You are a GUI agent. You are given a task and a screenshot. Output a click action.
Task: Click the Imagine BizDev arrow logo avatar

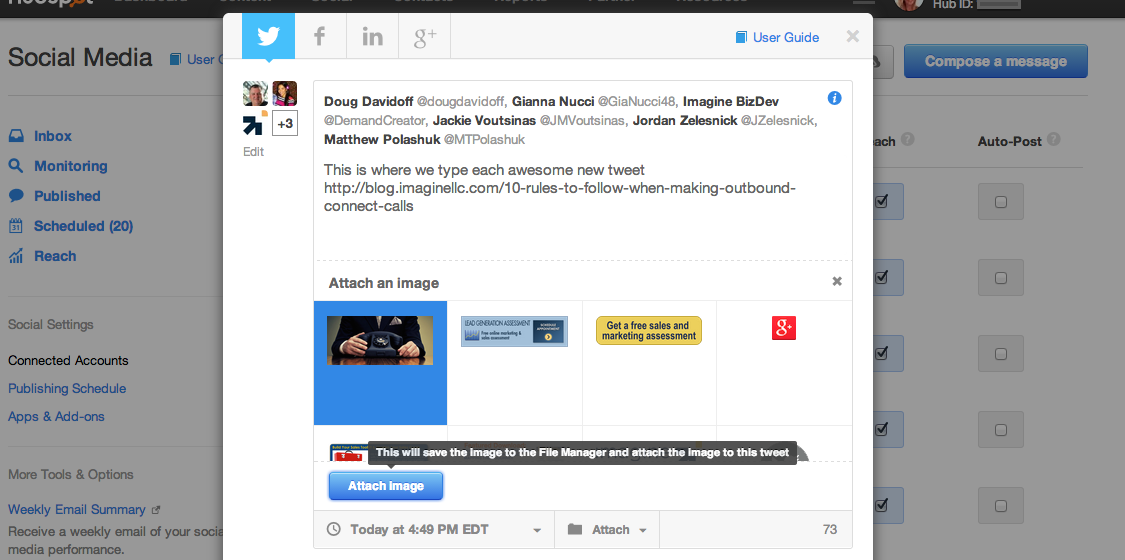point(255,123)
